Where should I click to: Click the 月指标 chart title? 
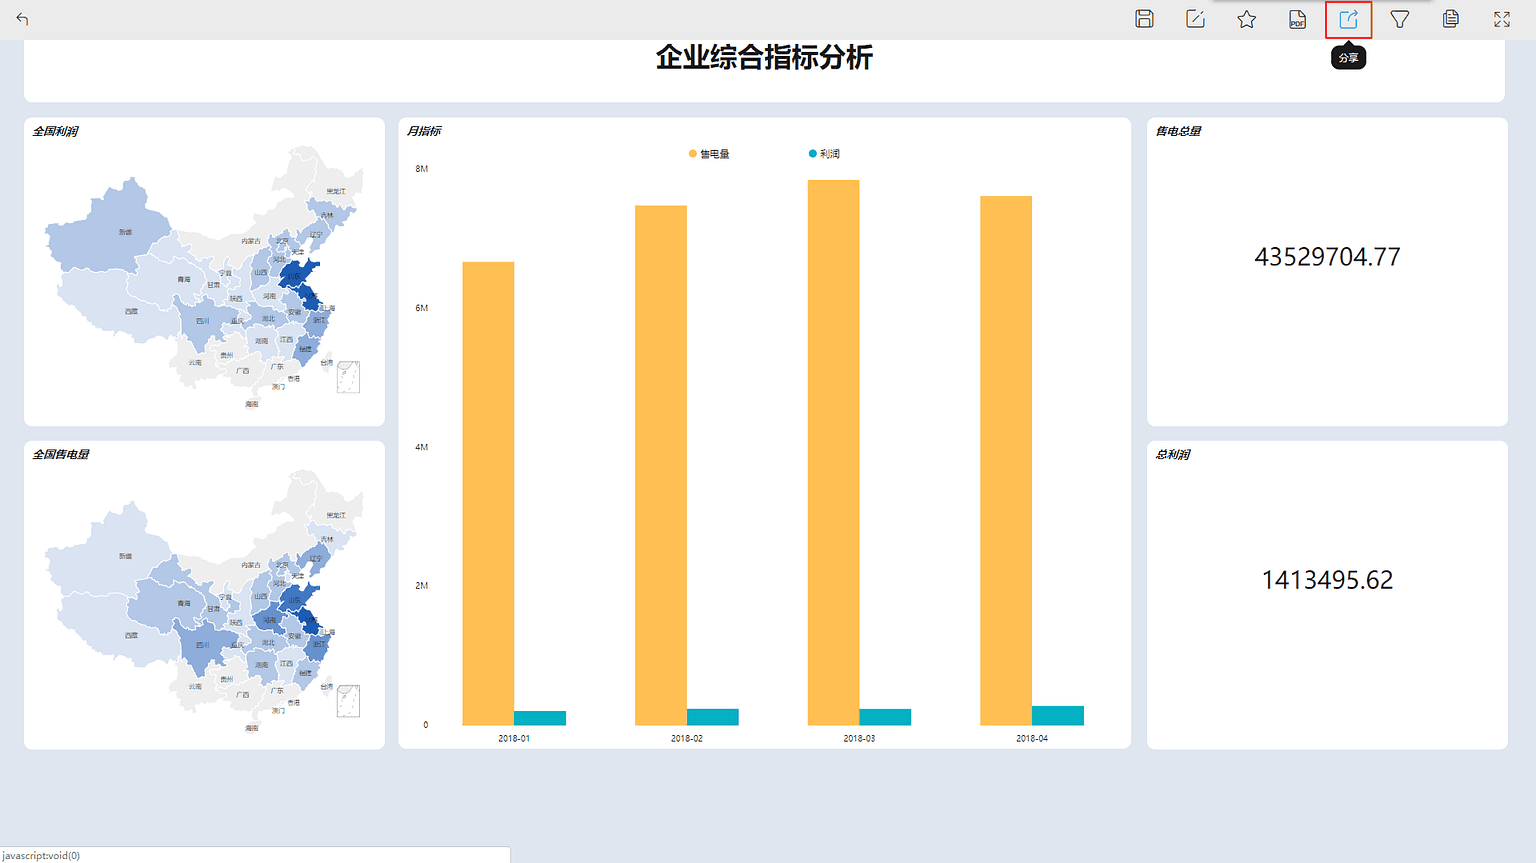tap(424, 131)
